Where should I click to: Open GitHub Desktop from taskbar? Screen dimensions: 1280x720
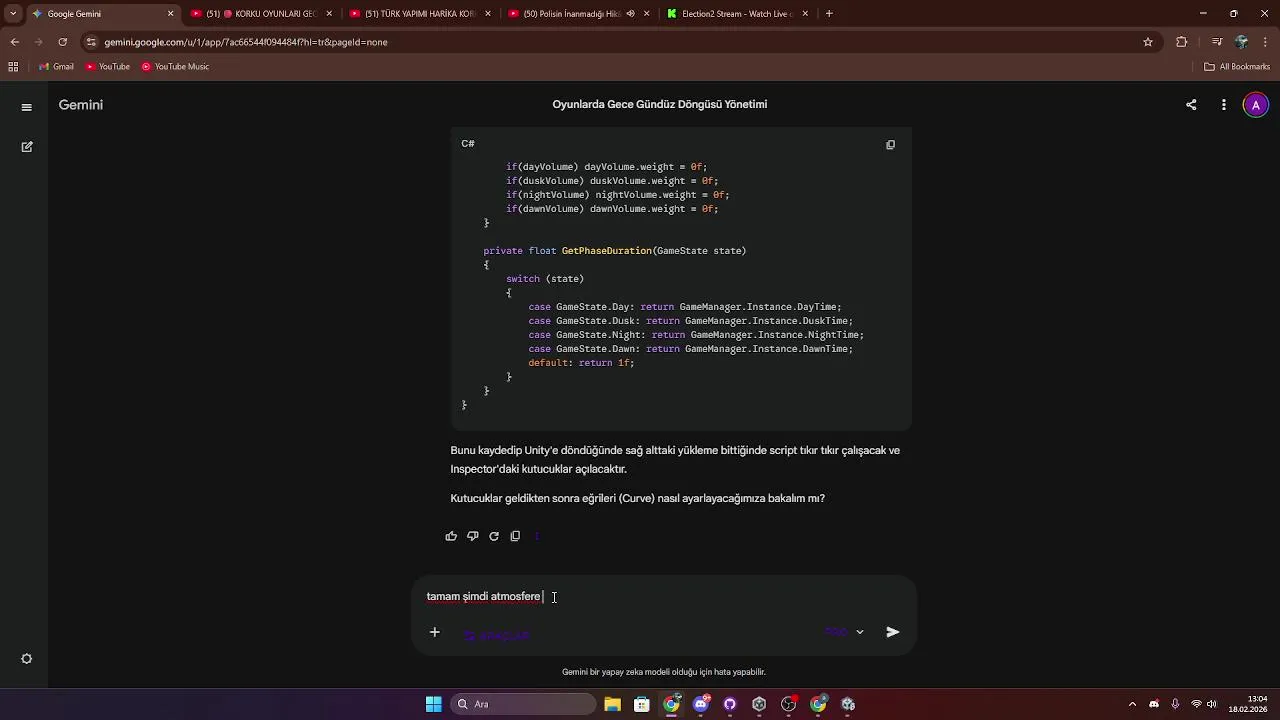(730, 704)
